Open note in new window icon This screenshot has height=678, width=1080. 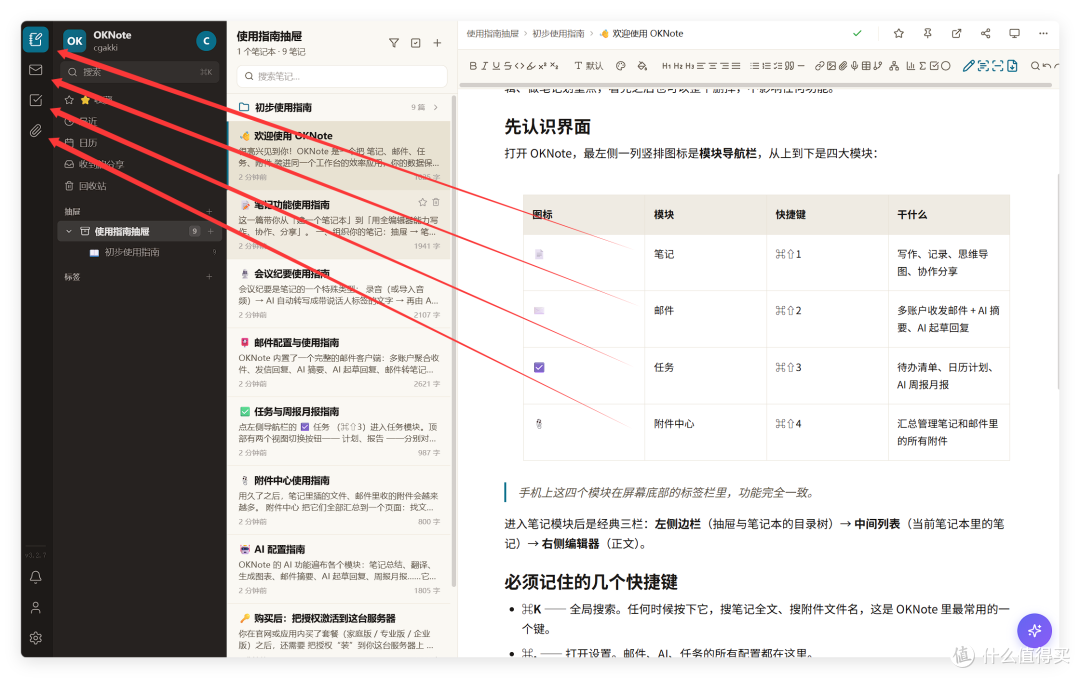click(957, 33)
